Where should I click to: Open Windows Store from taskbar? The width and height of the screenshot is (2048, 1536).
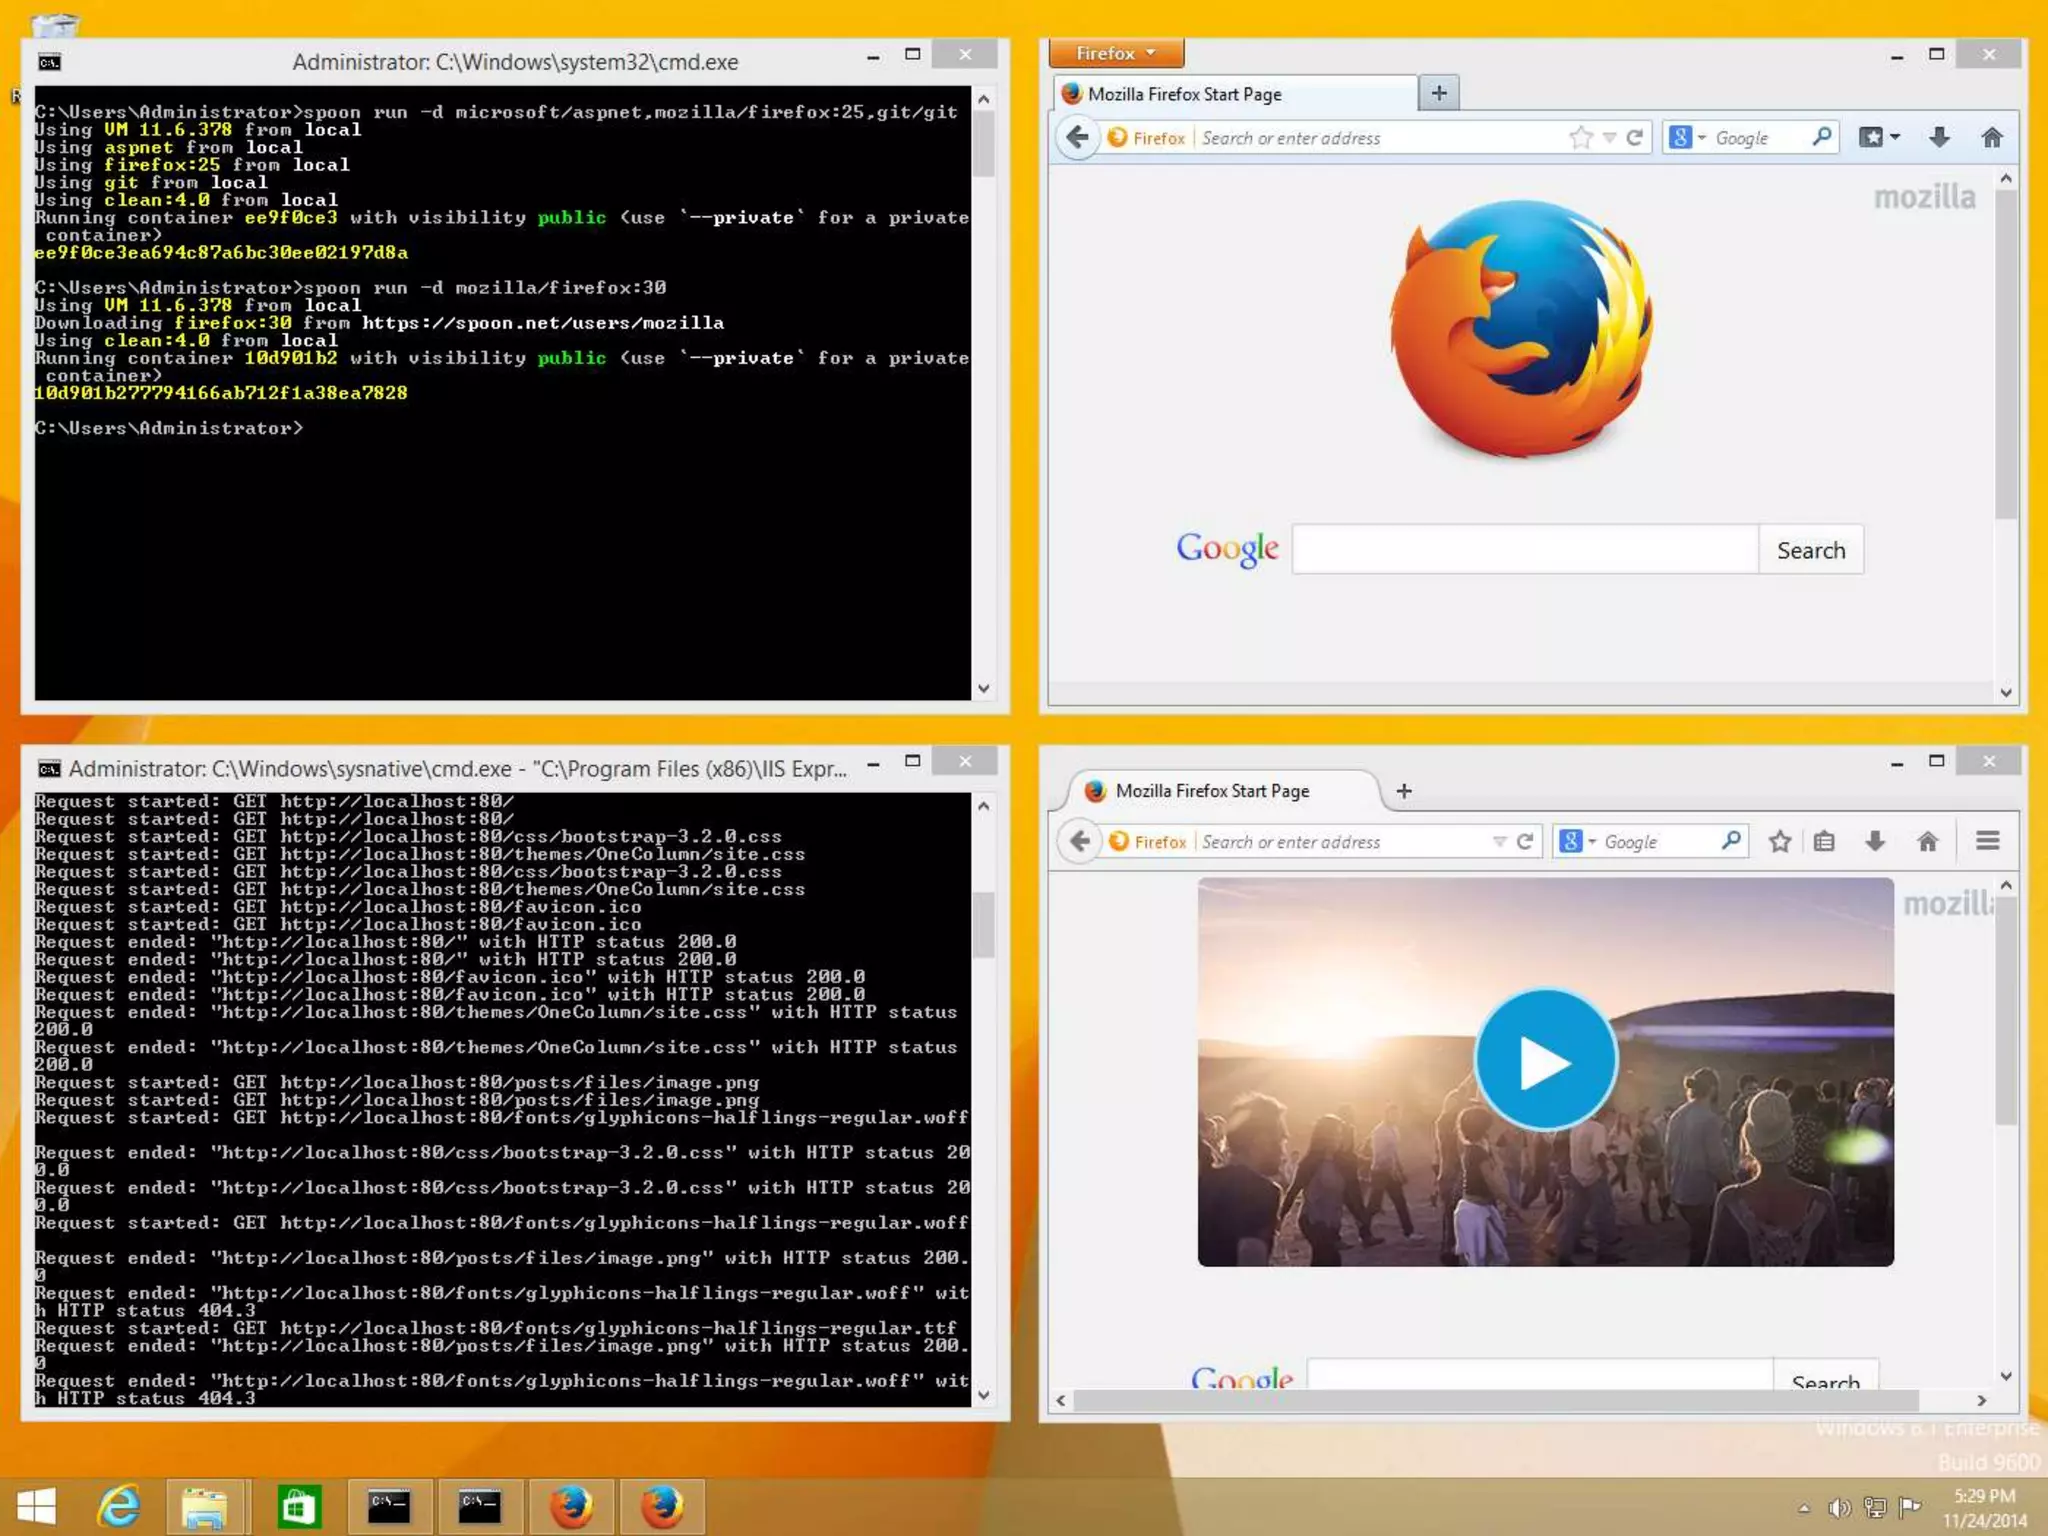(297, 1507)
